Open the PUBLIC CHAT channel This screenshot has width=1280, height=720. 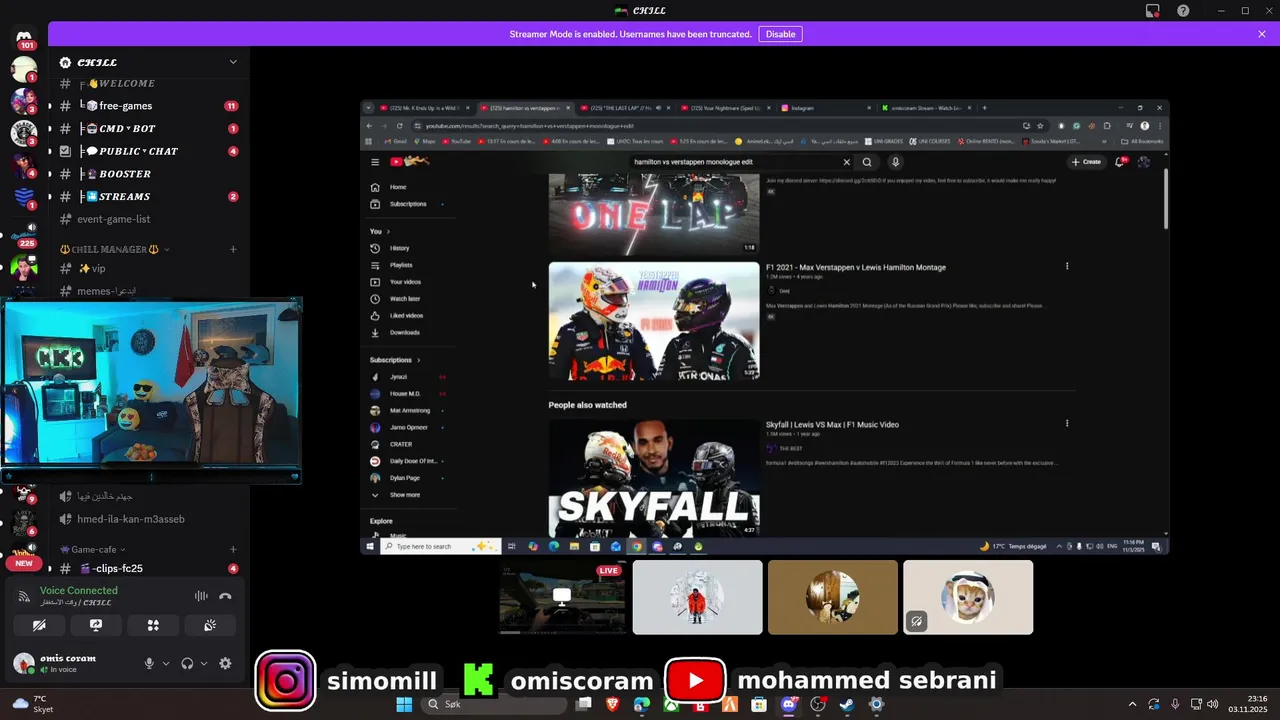coord(148,151)
